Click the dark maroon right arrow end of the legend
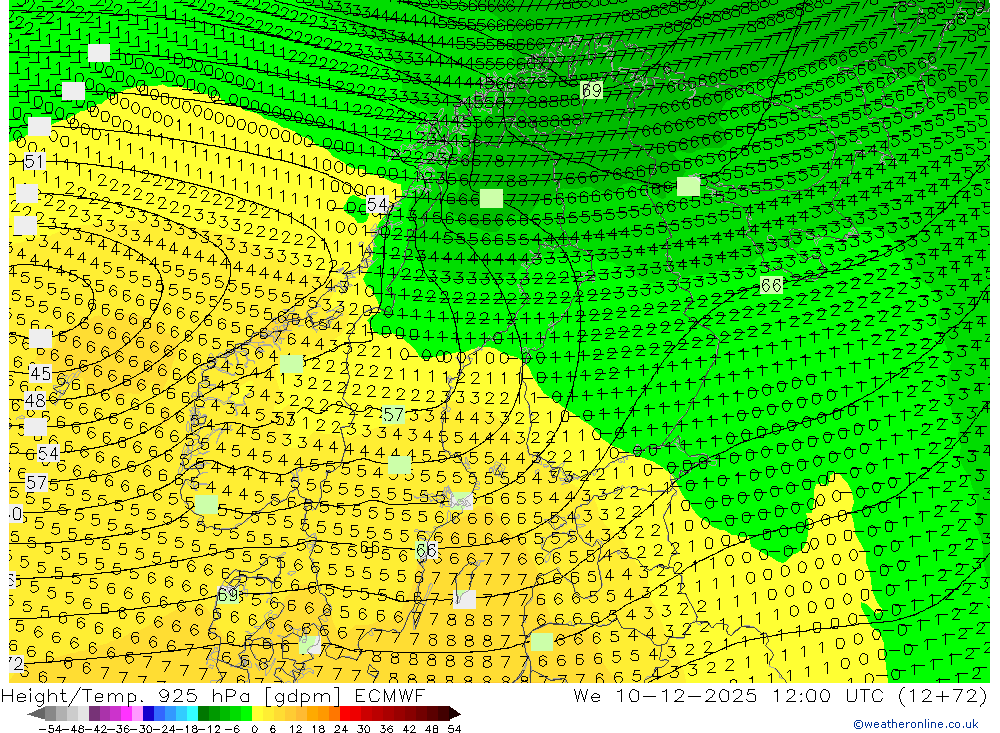The width and height of the screenshot is (1000, 733). (455, 713)
